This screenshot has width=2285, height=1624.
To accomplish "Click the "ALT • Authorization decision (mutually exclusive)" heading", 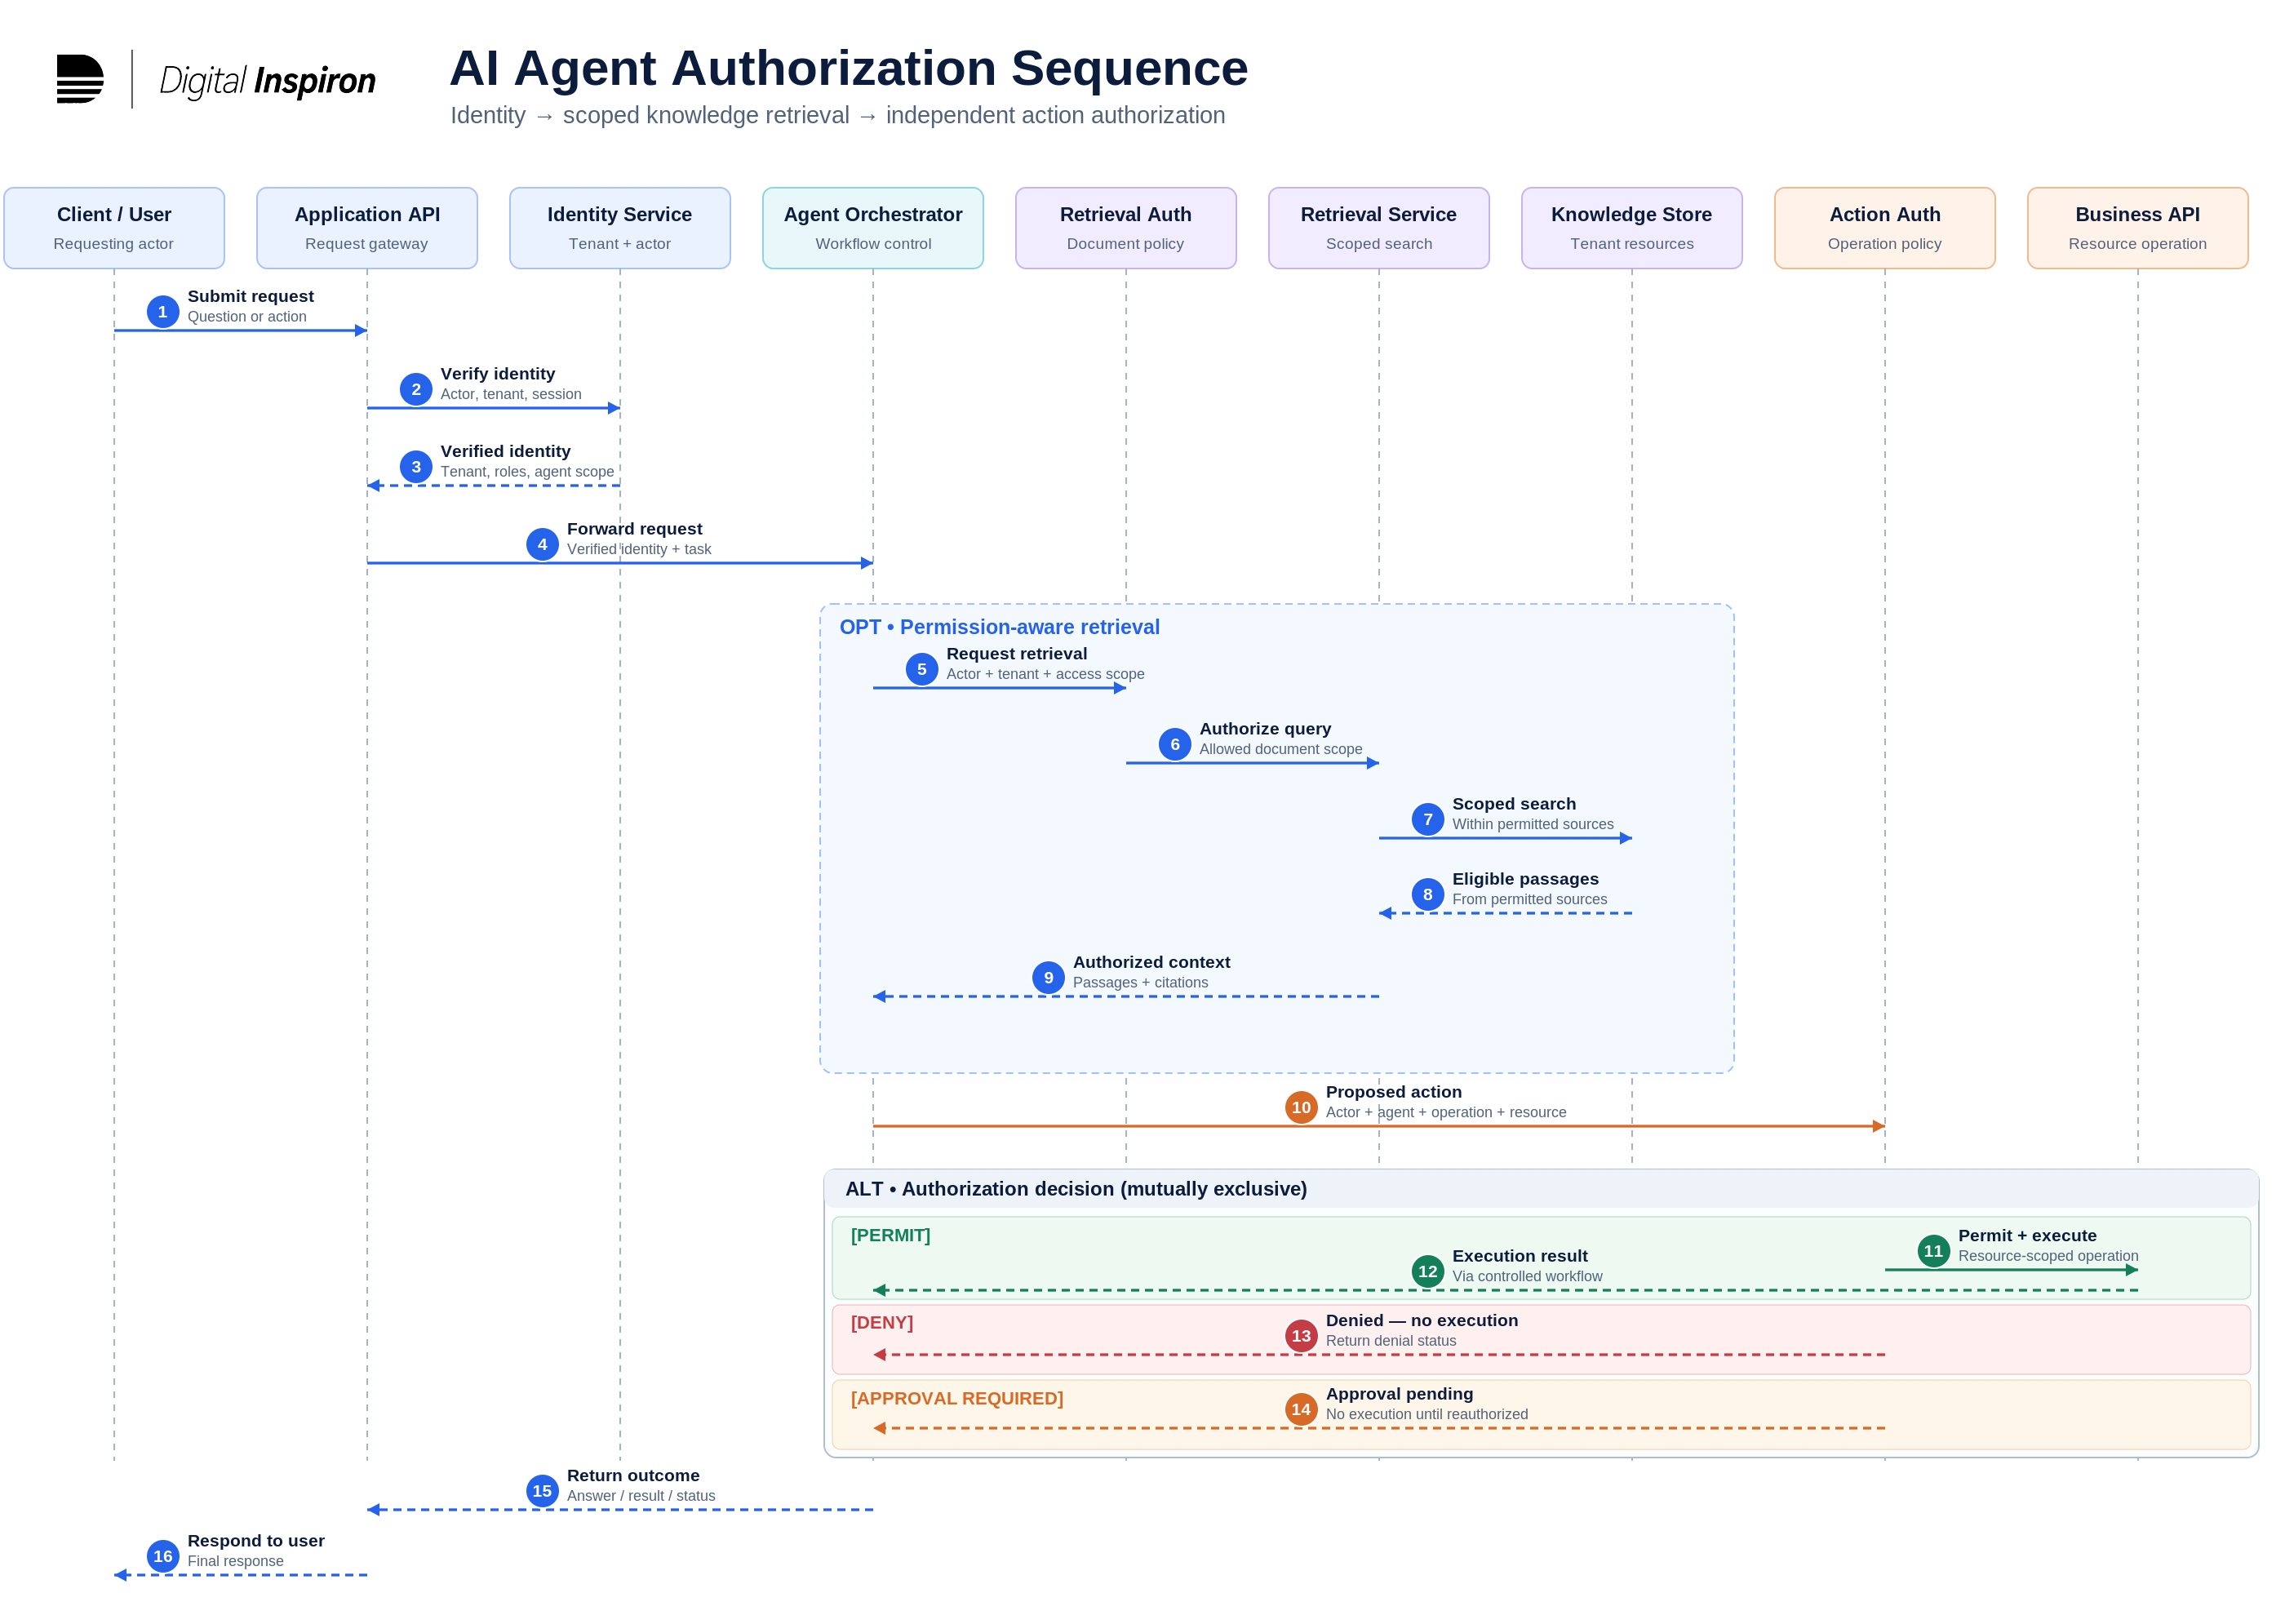I will 1076,1189.
